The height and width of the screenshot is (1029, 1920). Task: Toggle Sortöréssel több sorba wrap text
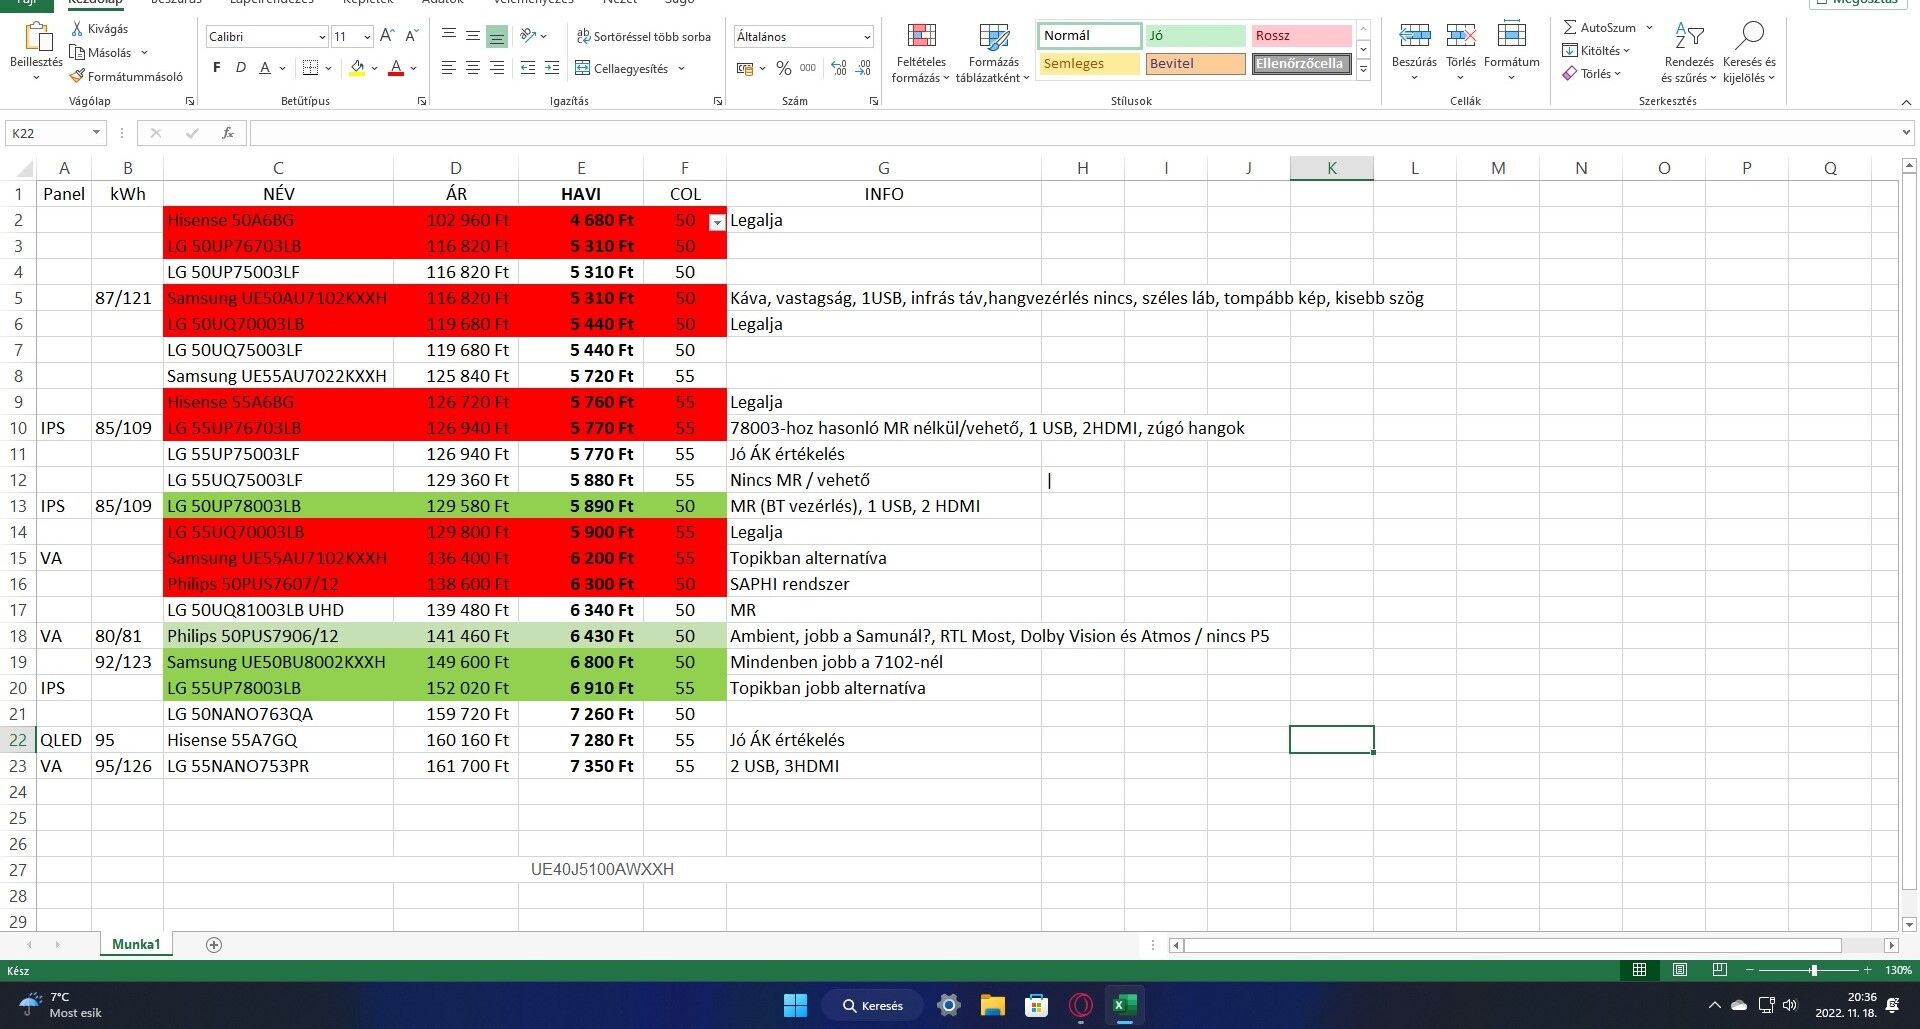643,36
